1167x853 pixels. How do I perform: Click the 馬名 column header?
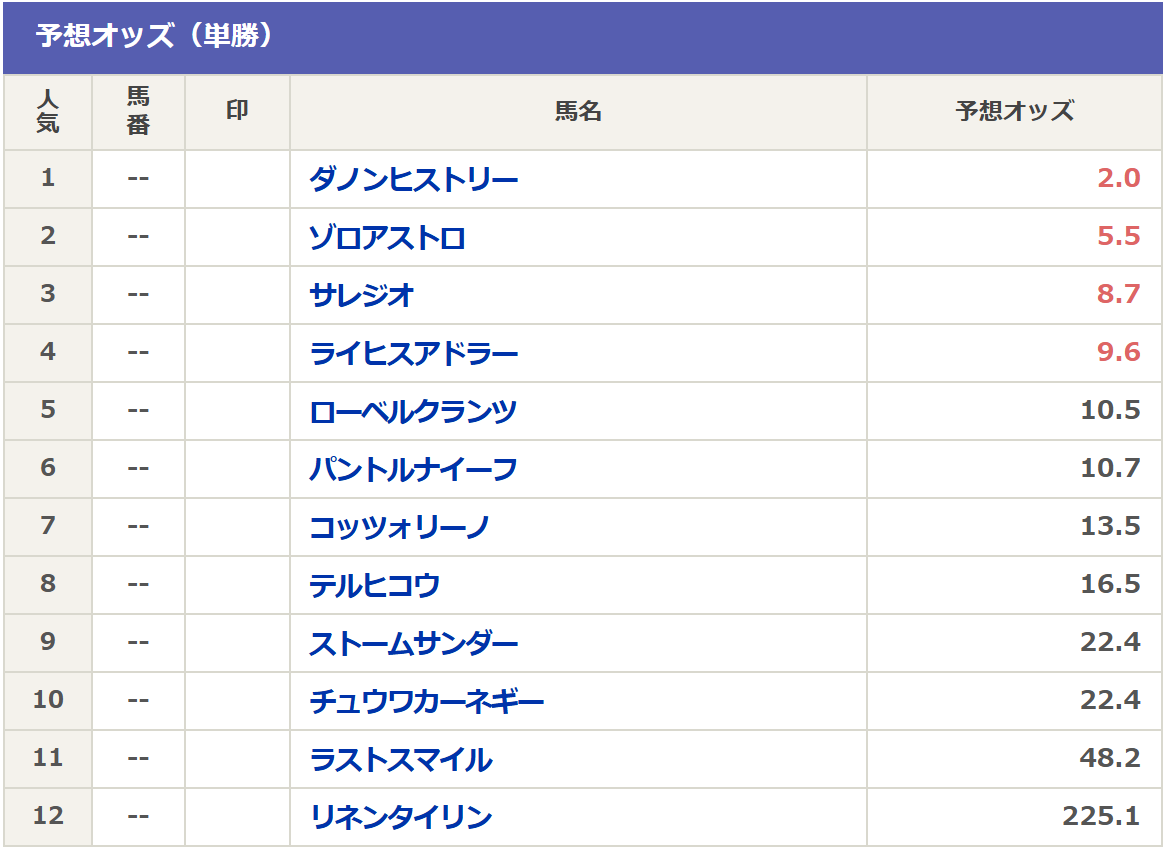[578, 112]
